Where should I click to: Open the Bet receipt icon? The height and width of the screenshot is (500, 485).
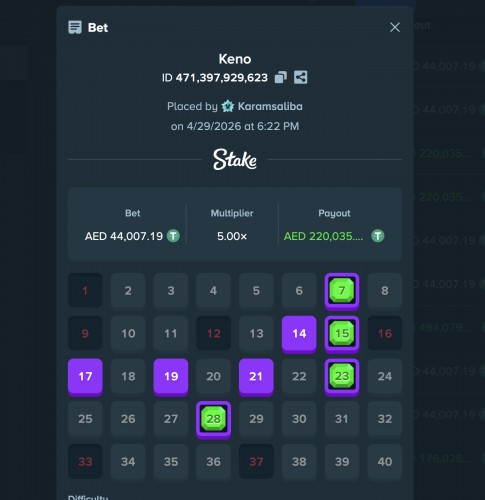75,27
